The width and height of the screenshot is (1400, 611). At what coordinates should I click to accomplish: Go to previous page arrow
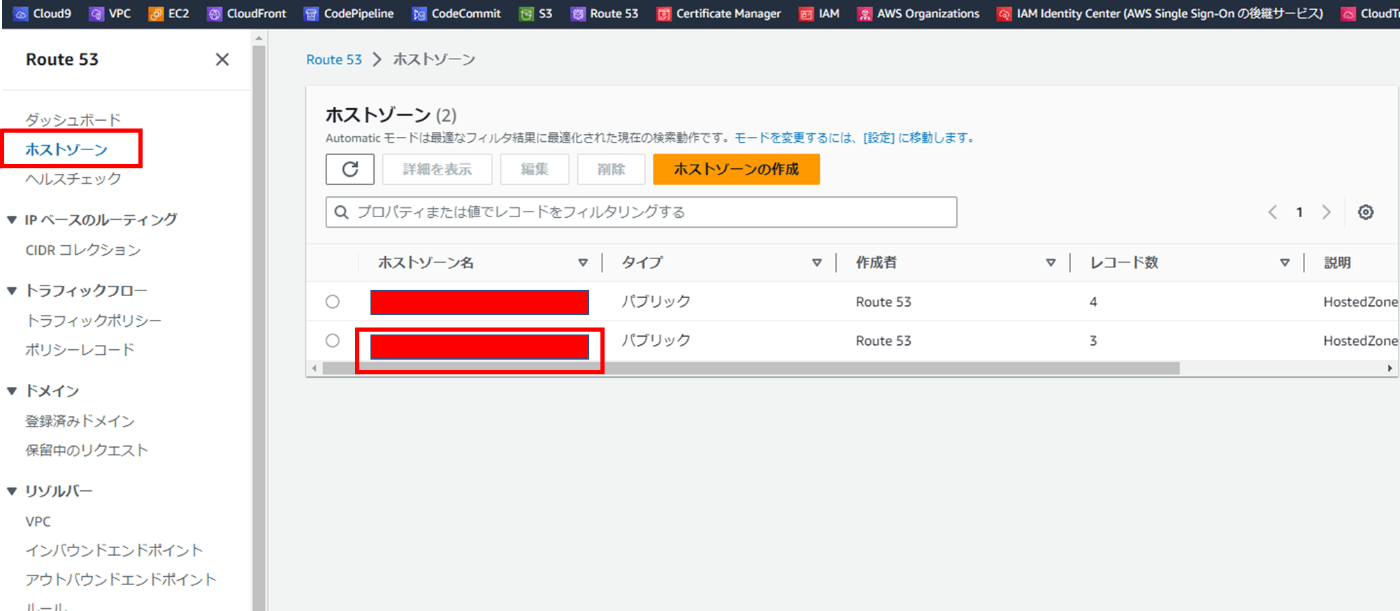[1273, 212]
